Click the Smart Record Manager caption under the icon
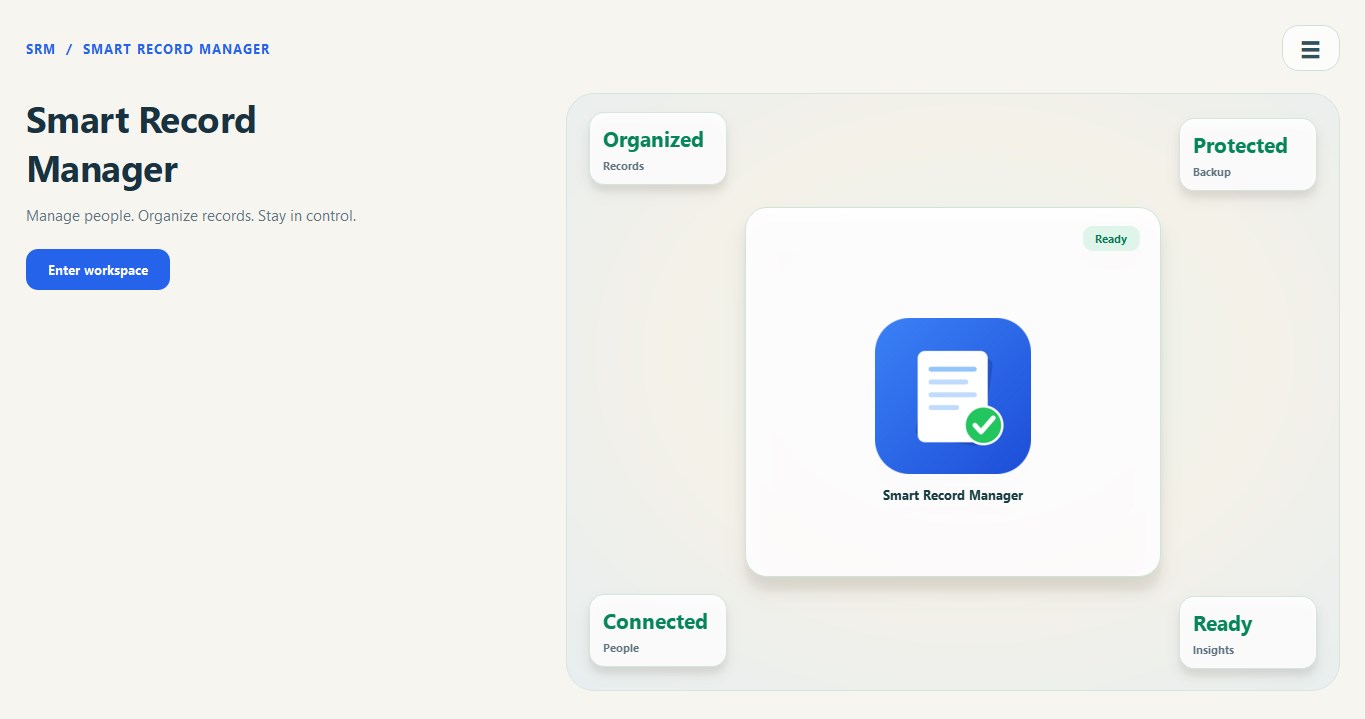Viewport: 1365px width, 719px height. click(952, 495)
